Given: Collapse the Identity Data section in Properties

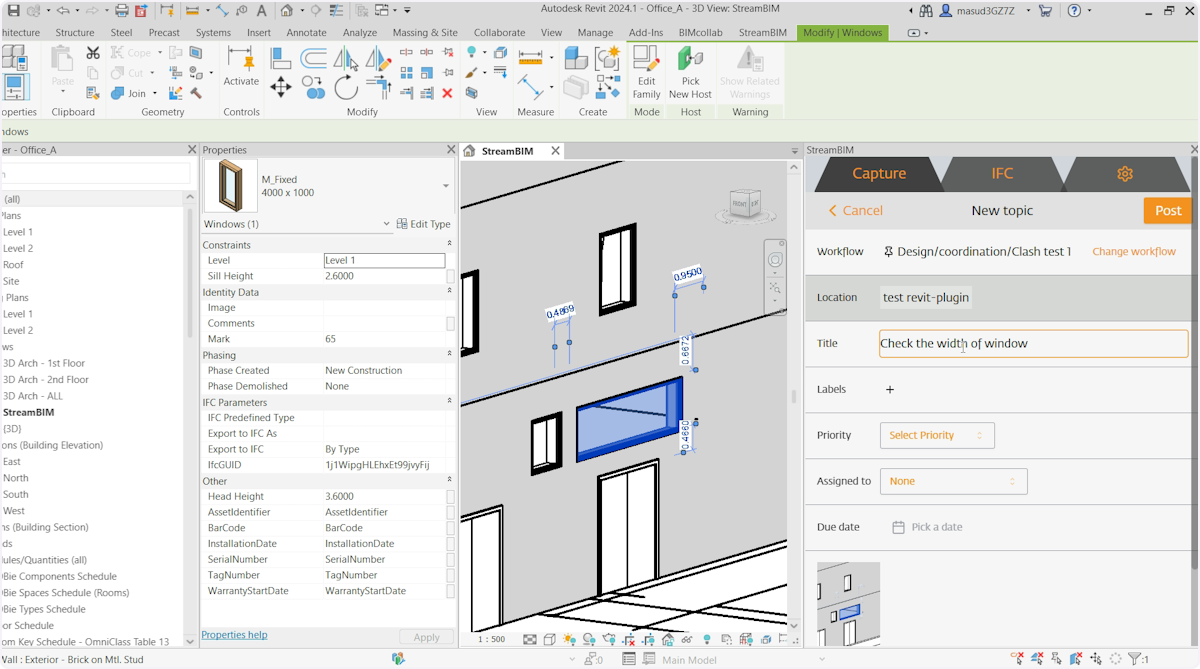Looking at the screenshot, I should [449, 292].
